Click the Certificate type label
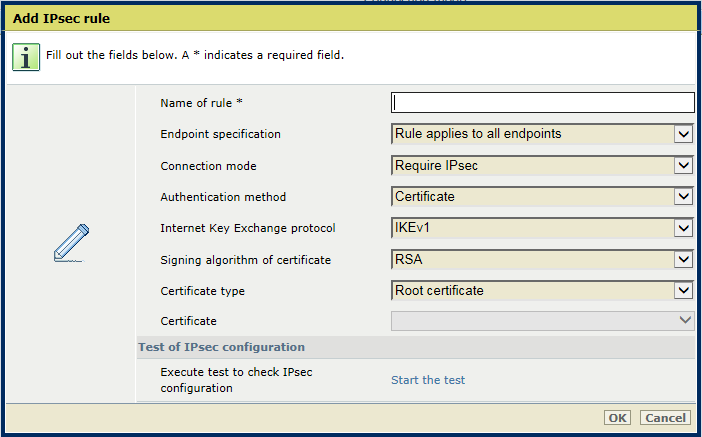This screenshot has width=702, height=437. (x=202, y=291)
